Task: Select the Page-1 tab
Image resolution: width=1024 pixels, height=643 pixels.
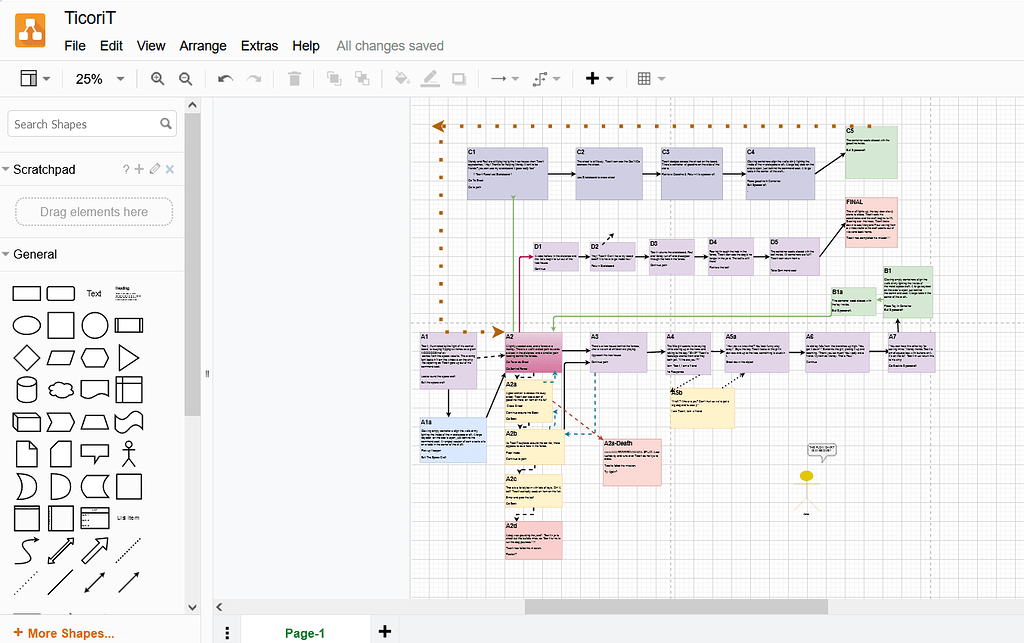Action: 305,632
